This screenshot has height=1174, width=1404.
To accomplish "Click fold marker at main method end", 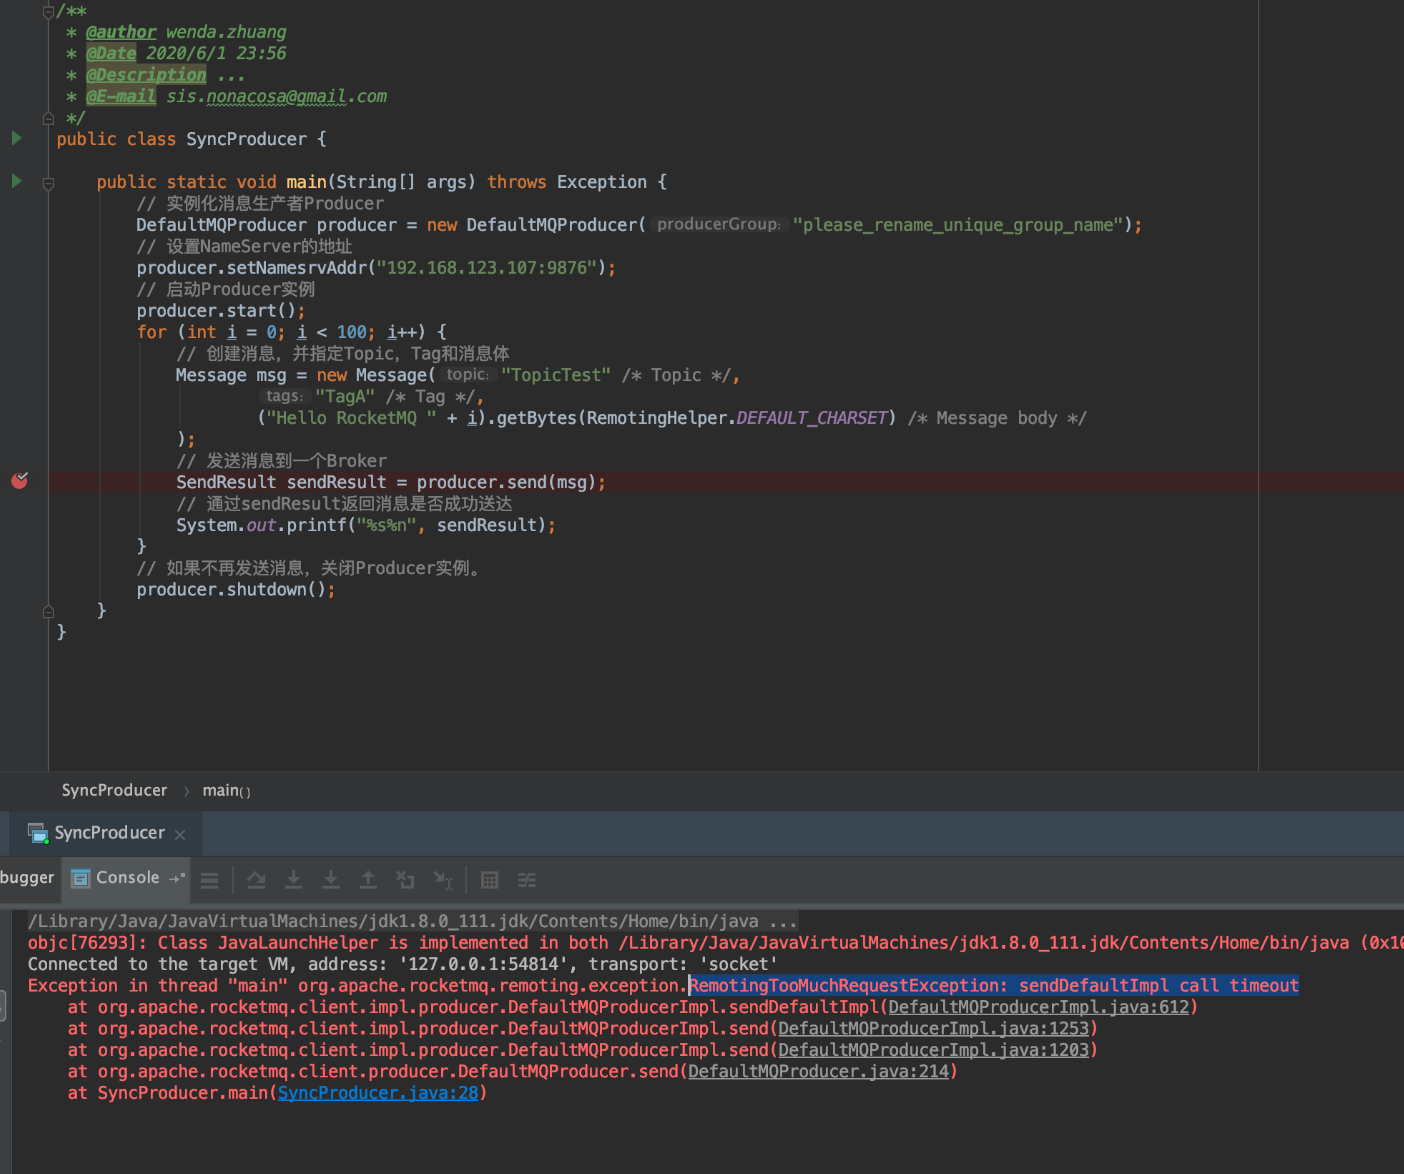I will 48,611.
